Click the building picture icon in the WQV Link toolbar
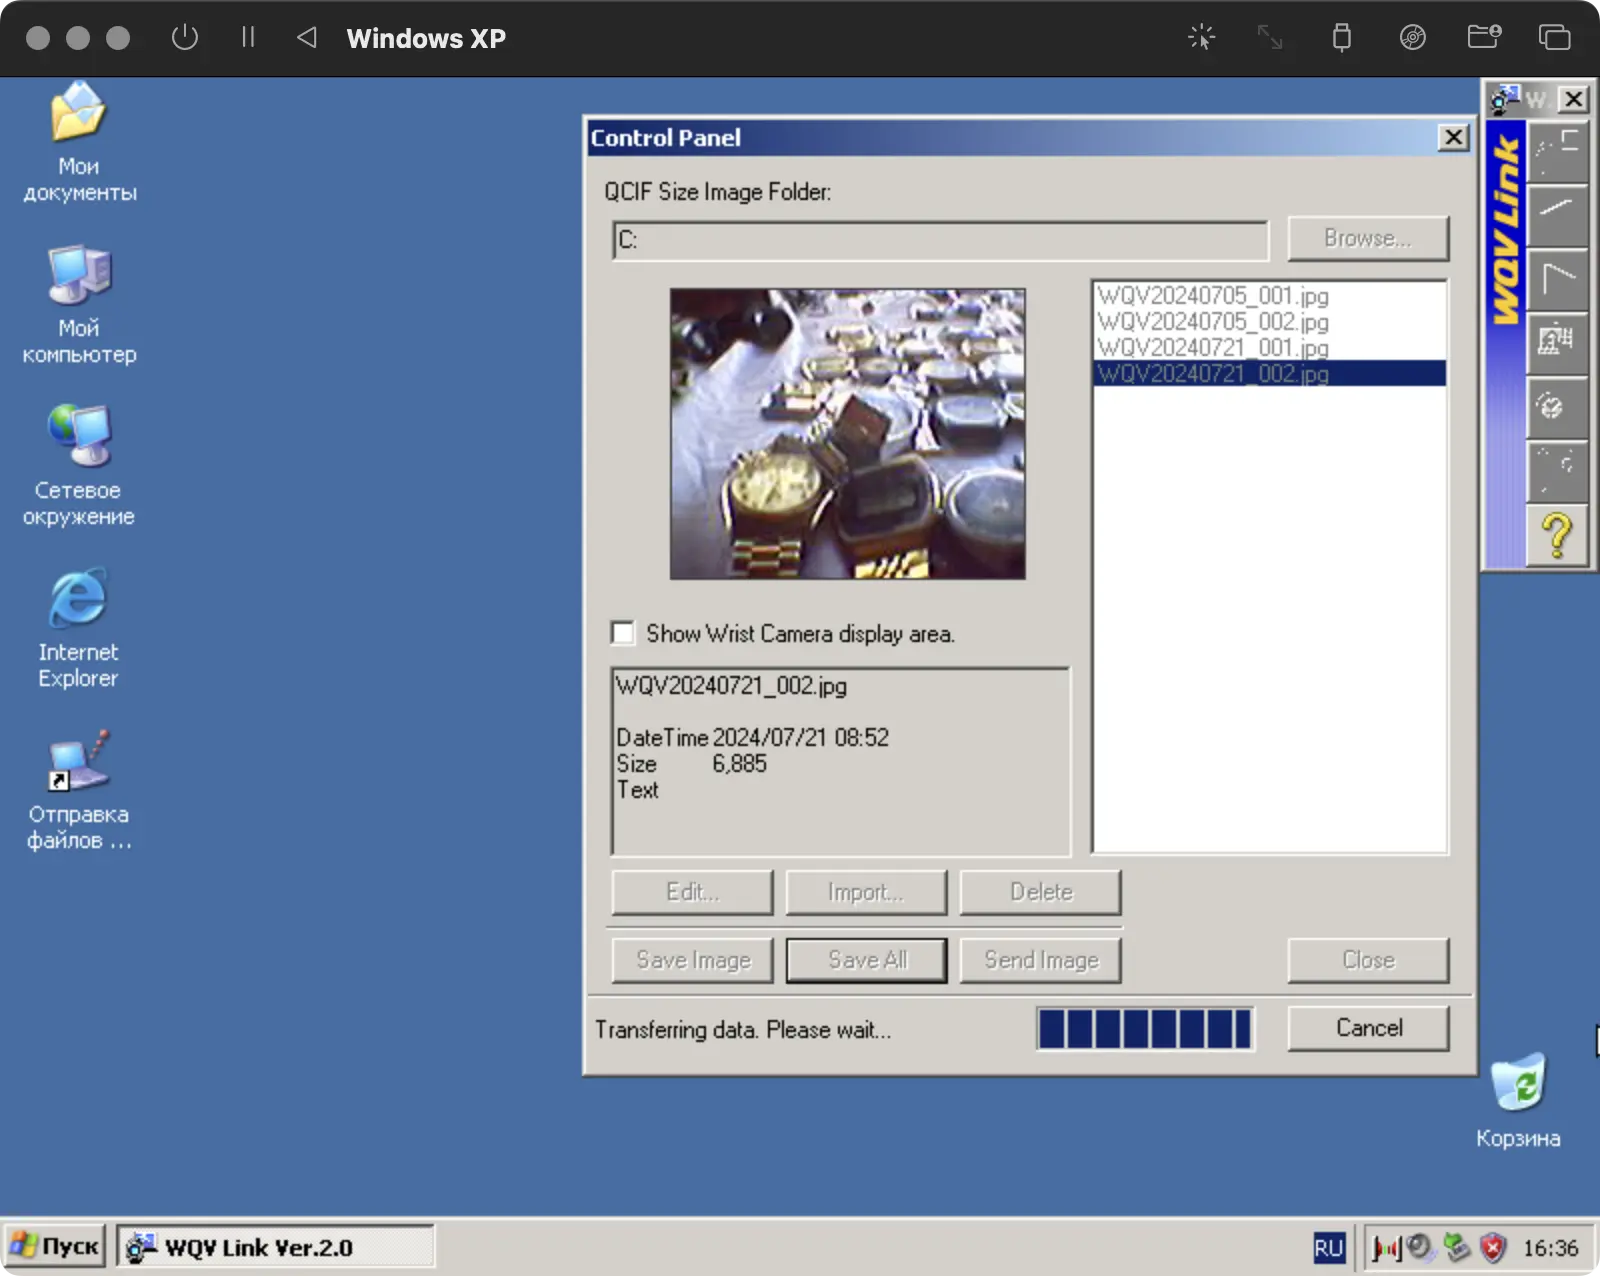This screenshot has width=1600, height=1276. click(1557, 342)
